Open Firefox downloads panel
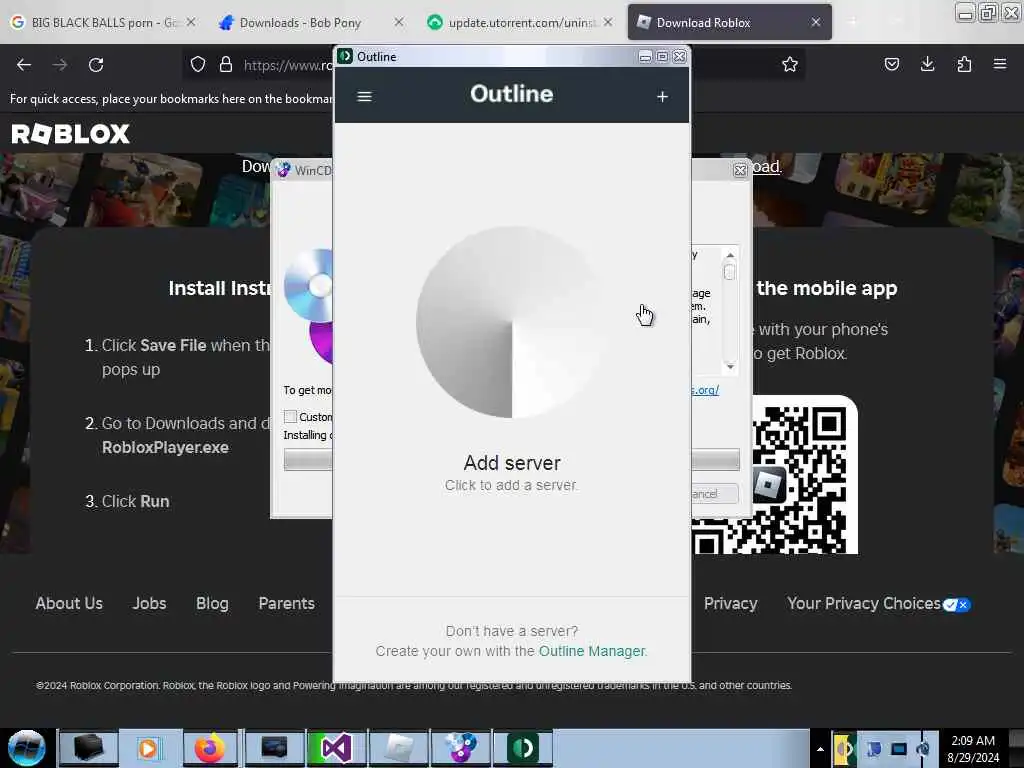Image resolution: width=1024 pixels, height=768 pixels. 927,64
